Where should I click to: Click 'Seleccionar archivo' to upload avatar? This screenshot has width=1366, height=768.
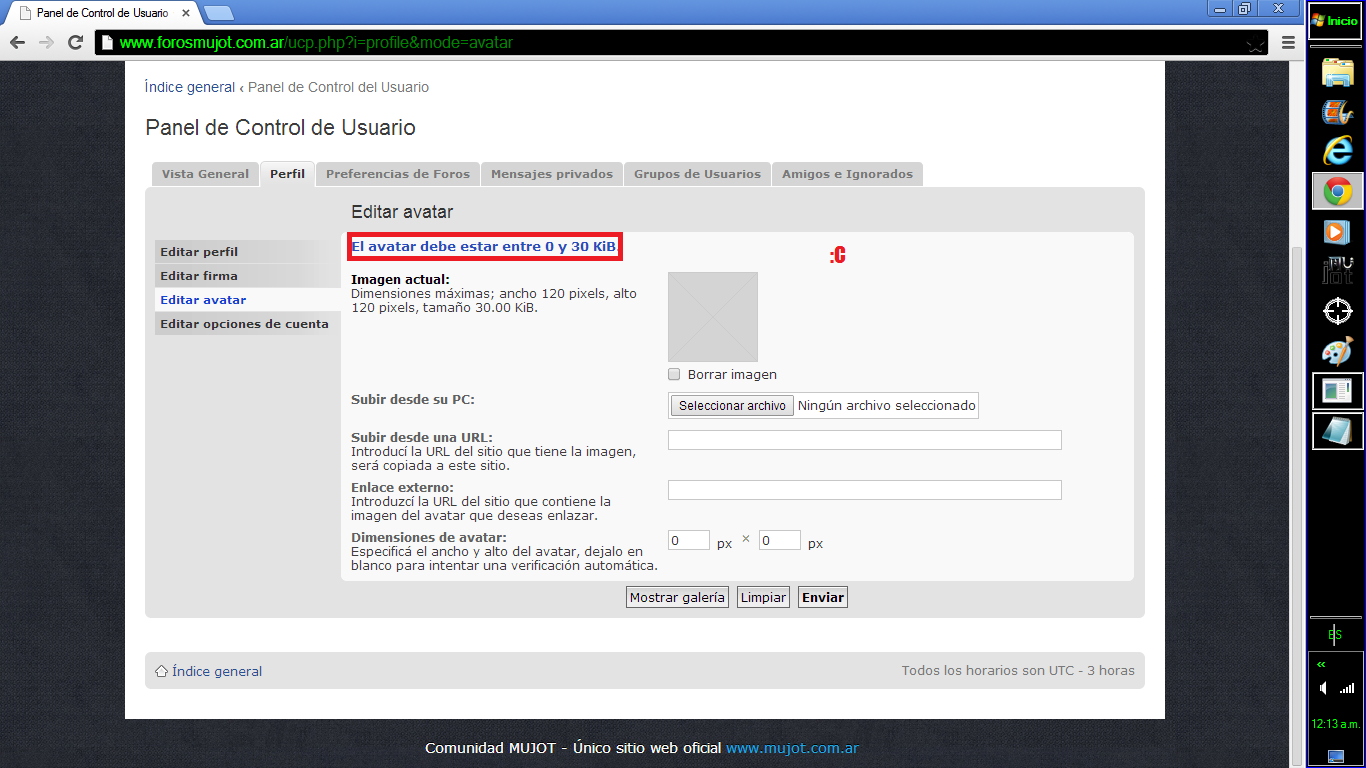pyautogui.click(x=732, y=406)
